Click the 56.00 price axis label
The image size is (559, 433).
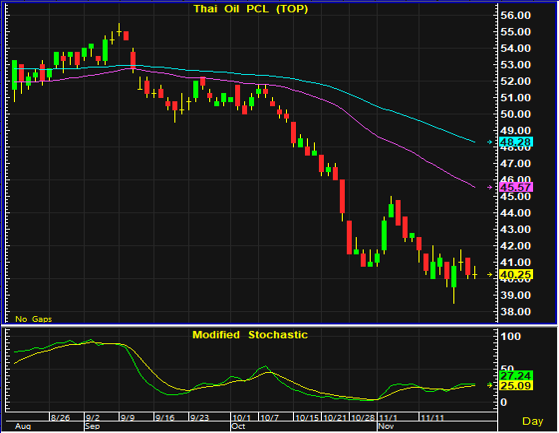tap(515, 15)
